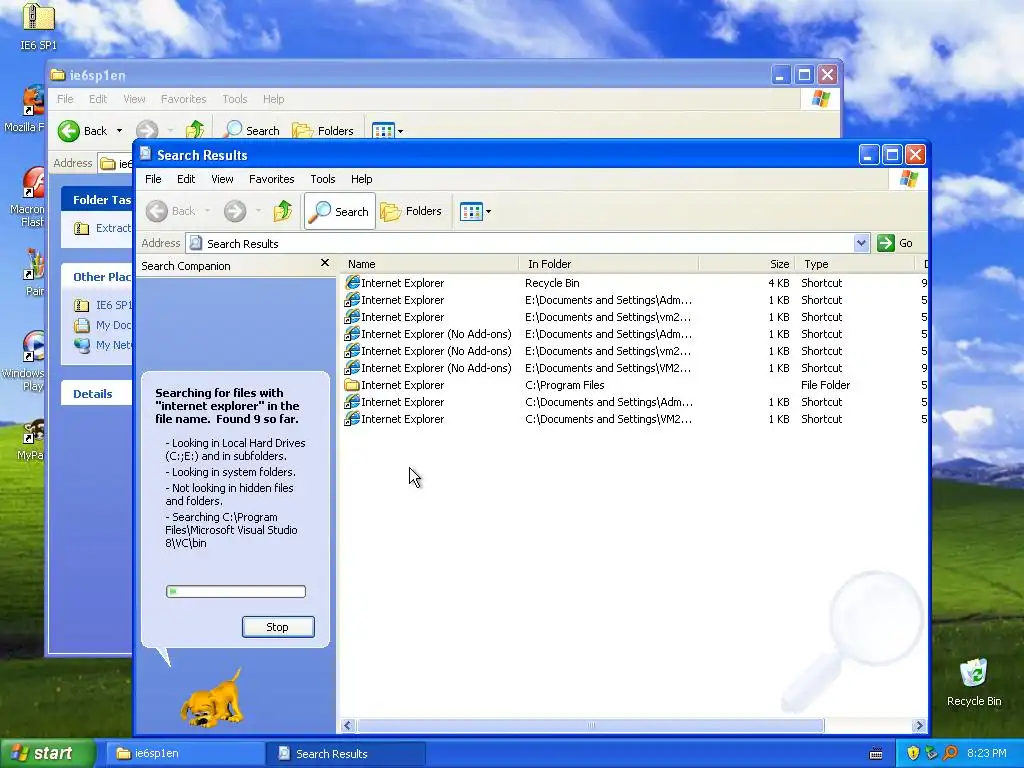Open My Network Places link icon in Other Places
This screenshot has height=768, width=1024.
click(82, 345)
